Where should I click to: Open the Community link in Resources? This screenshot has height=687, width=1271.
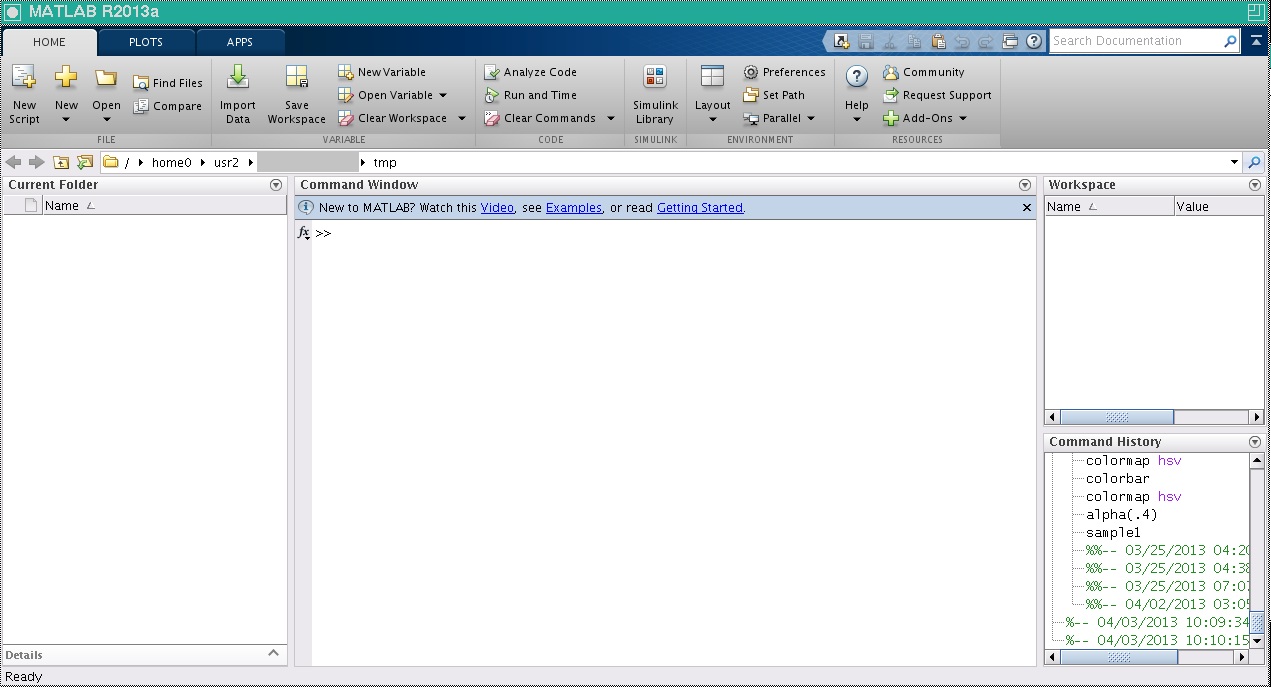[924, 72]
